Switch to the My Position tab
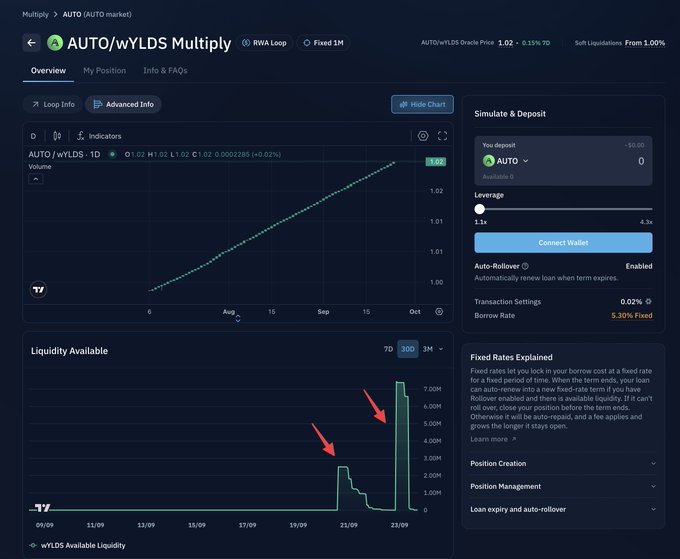The height and width of the screenshot is (559, 680). pos(105,71)
